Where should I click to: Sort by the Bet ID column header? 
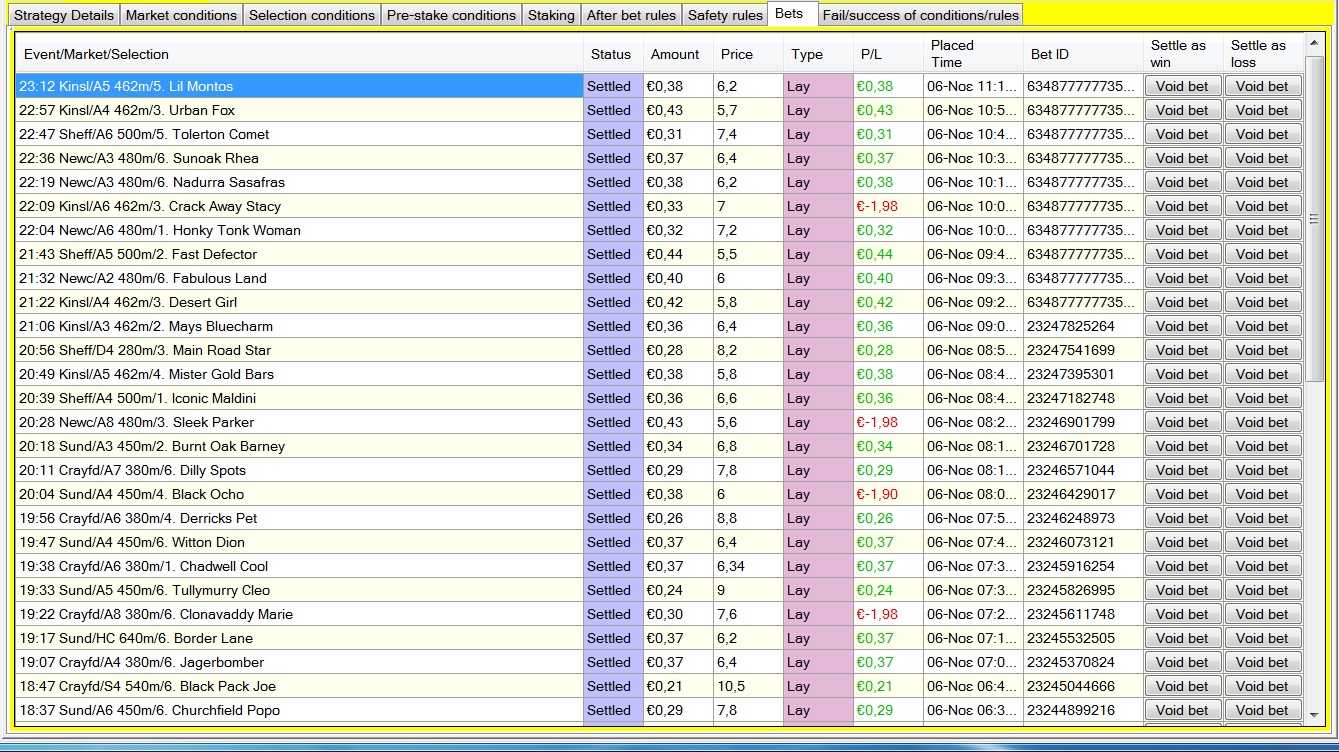tap(1083, 54)
